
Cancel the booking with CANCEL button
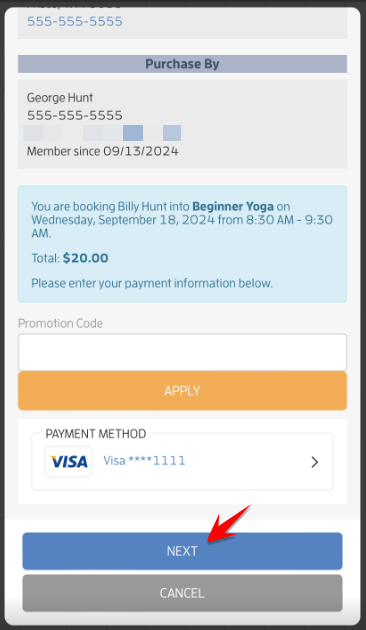pyautogui.click(x=182, y=593)
